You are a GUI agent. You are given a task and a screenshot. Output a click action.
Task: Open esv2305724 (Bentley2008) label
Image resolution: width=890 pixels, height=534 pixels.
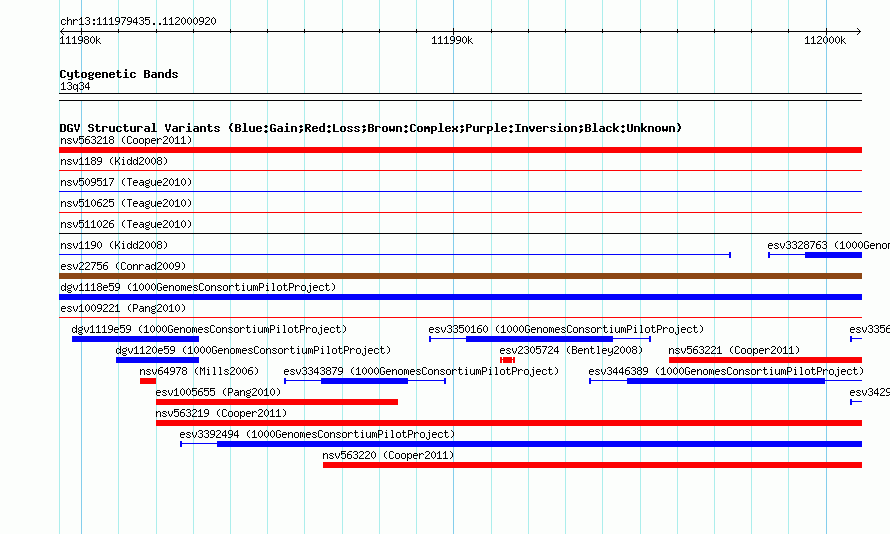[x=571, y=350]
